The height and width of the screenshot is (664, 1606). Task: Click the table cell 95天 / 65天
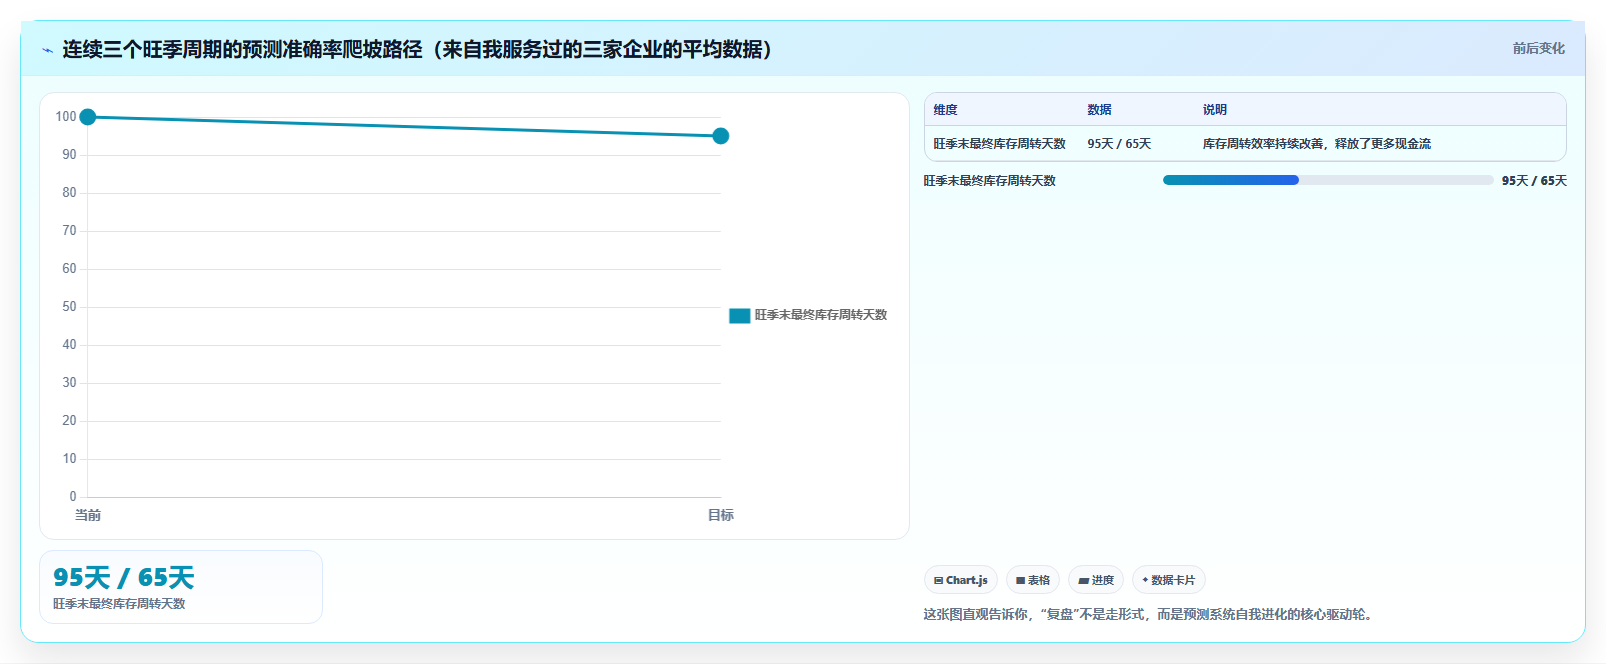tap(1119, 144)
